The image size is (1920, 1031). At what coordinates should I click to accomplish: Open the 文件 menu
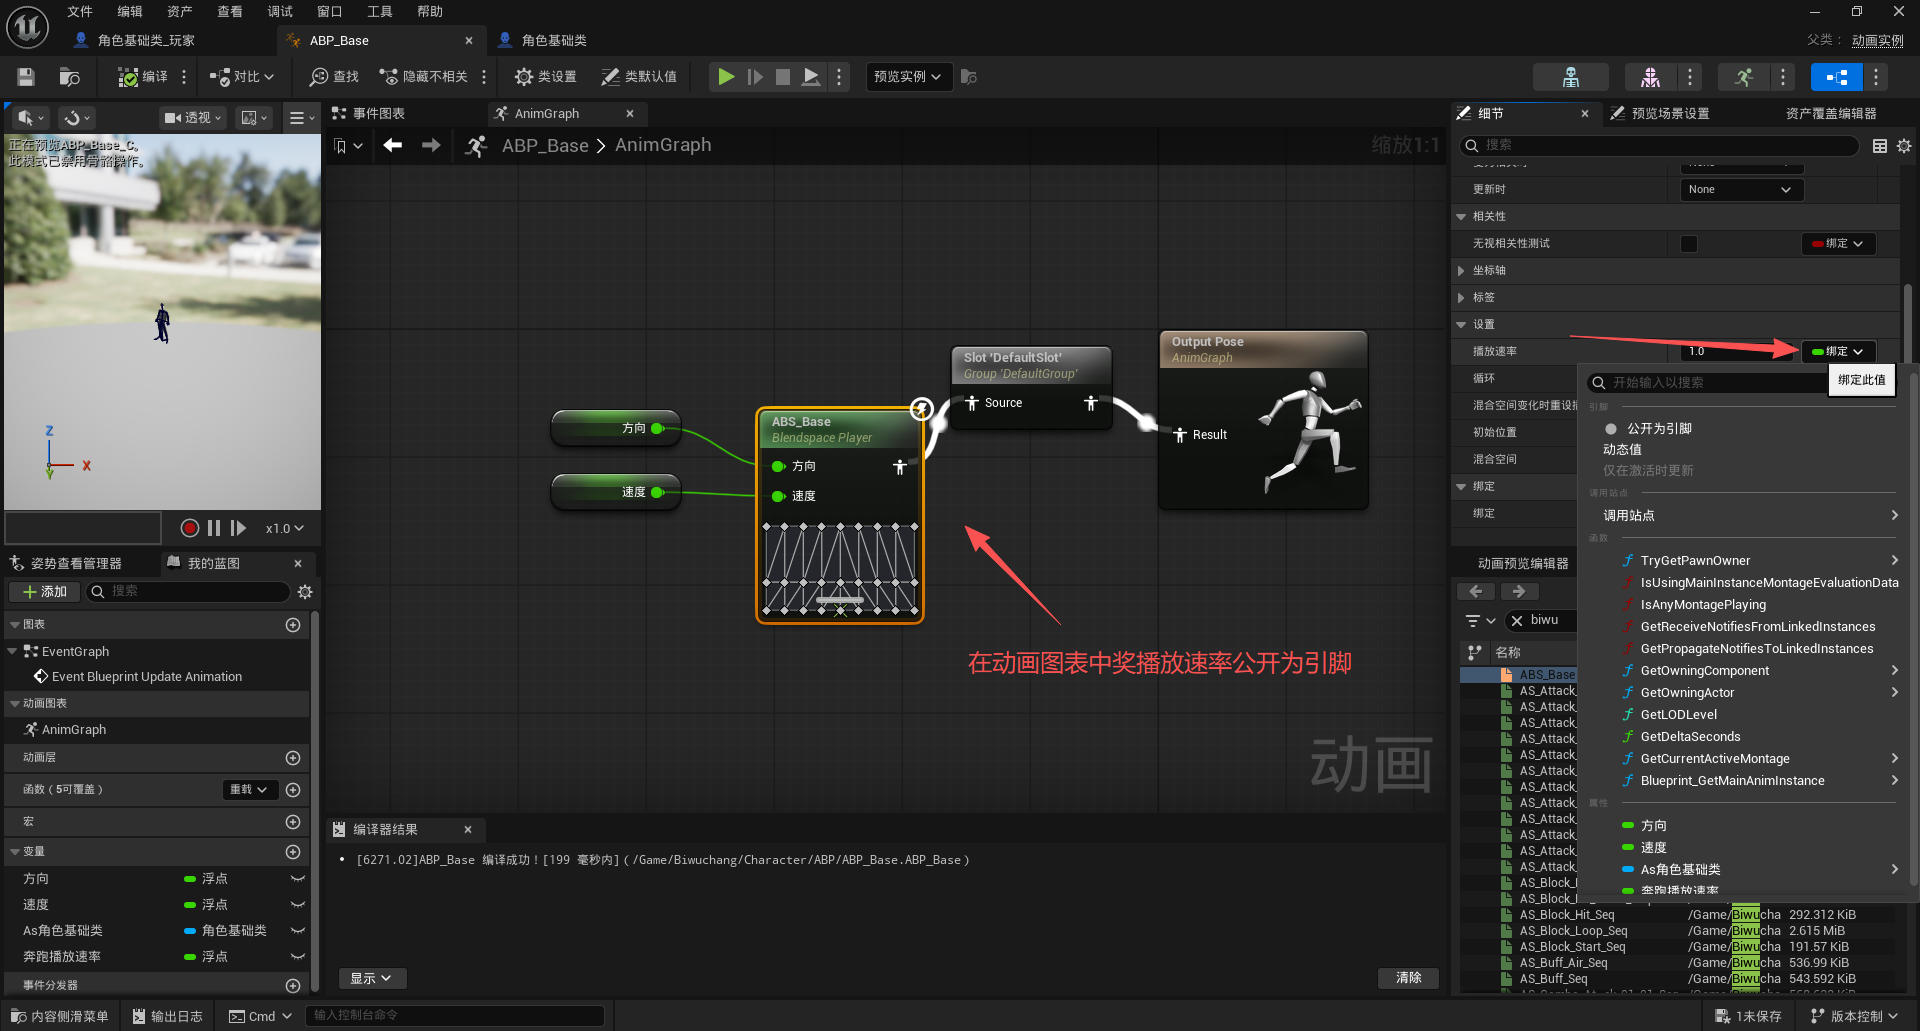pos(80,12)
